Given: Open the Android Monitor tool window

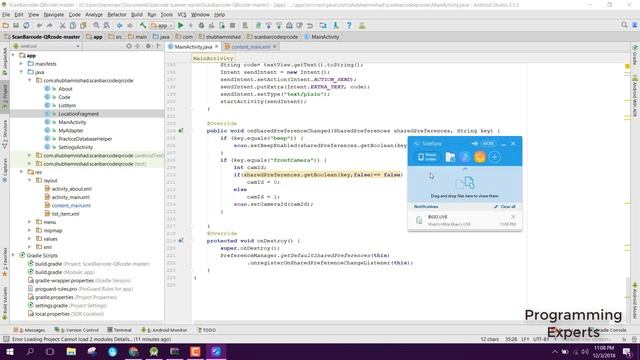Looking at the screenshot, I should click(164, 330).
